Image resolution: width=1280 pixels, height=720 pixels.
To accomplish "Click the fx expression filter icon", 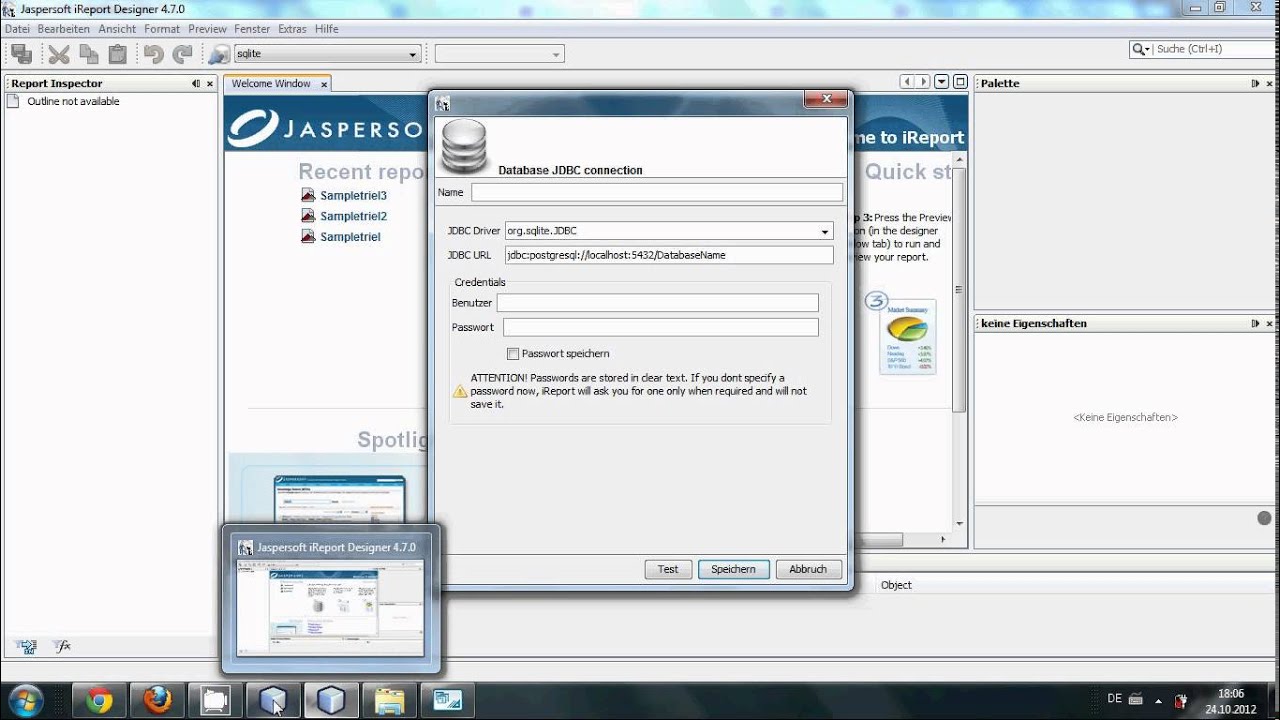I will 62,646.
